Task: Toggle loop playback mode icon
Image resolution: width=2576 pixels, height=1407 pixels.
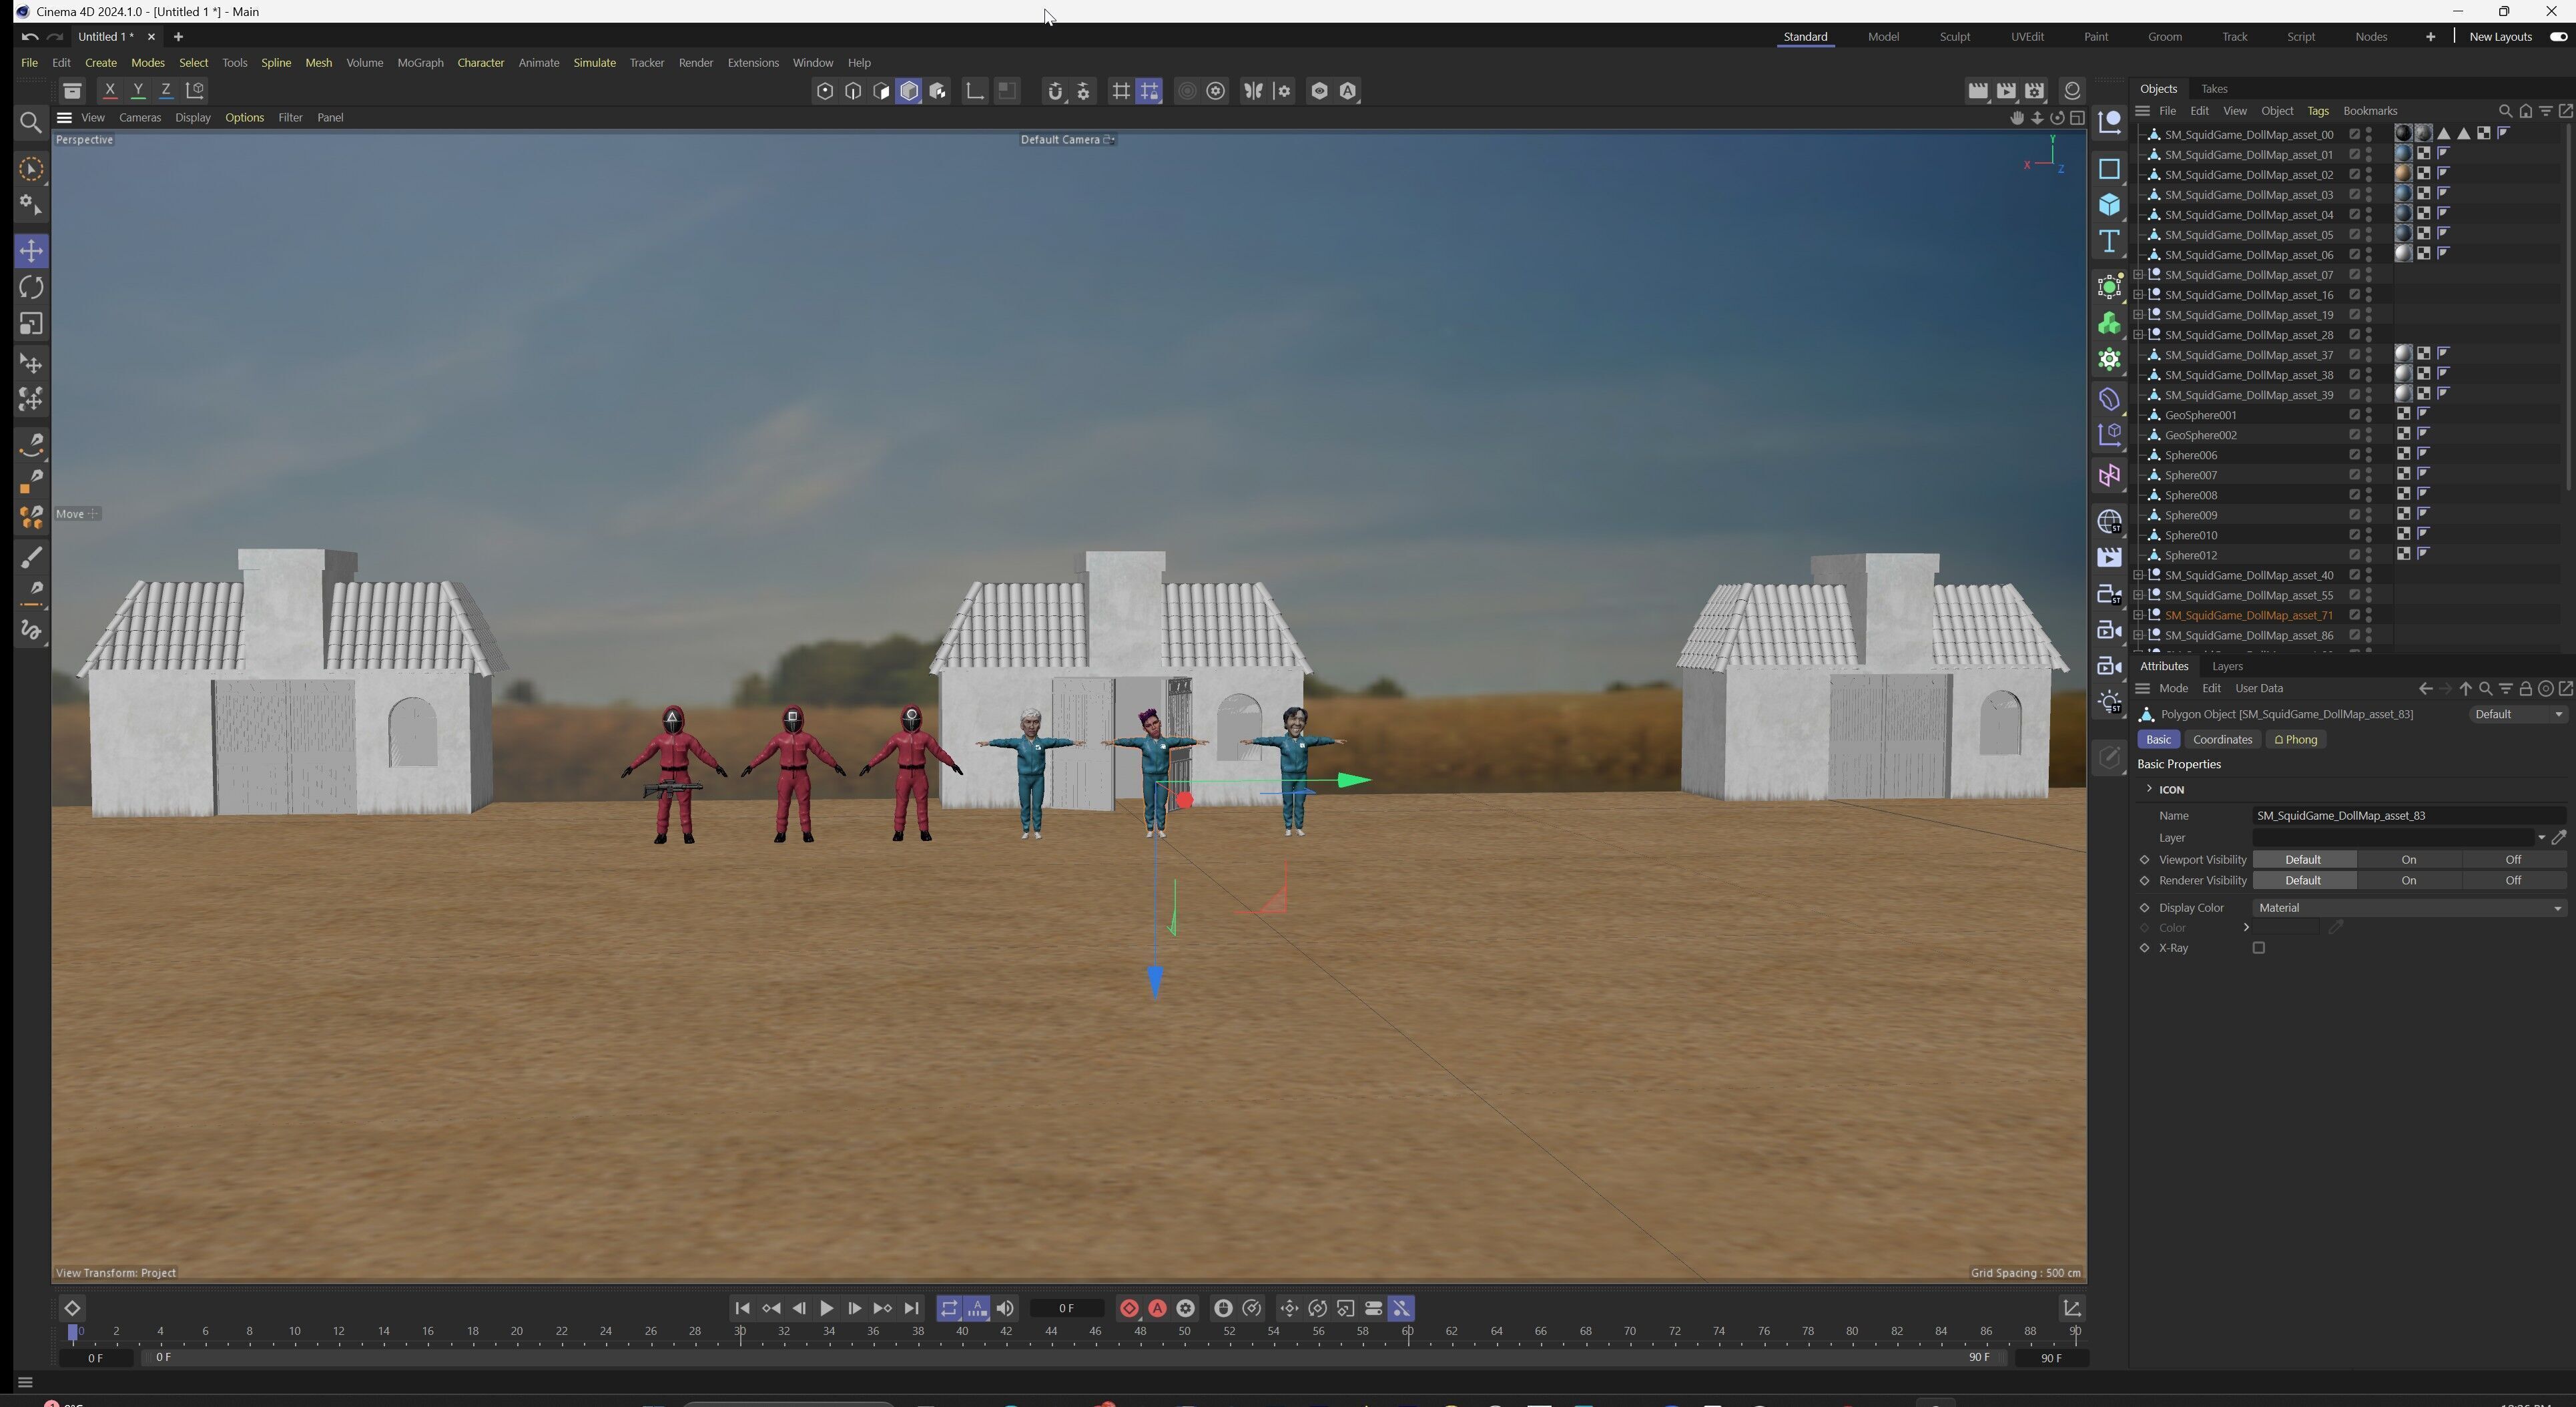Action: coord(949,1309)
